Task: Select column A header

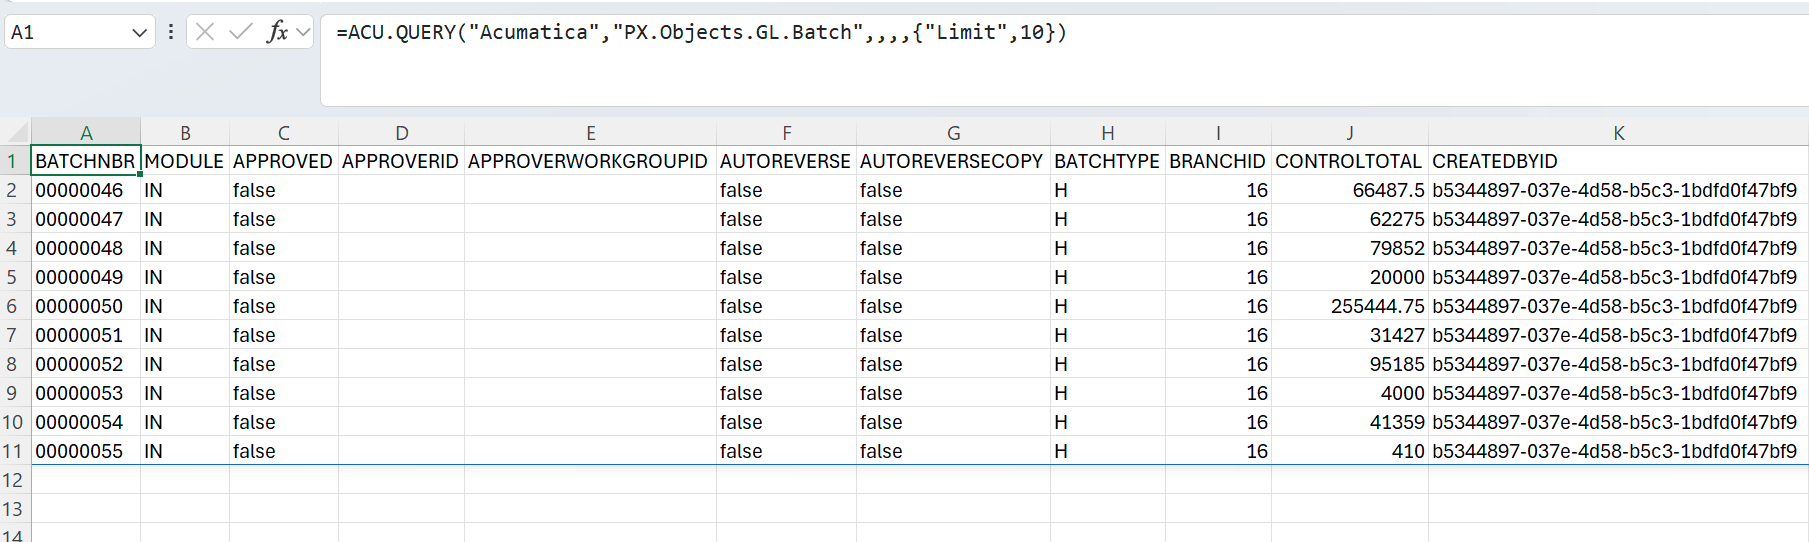Action: point(86,133)
